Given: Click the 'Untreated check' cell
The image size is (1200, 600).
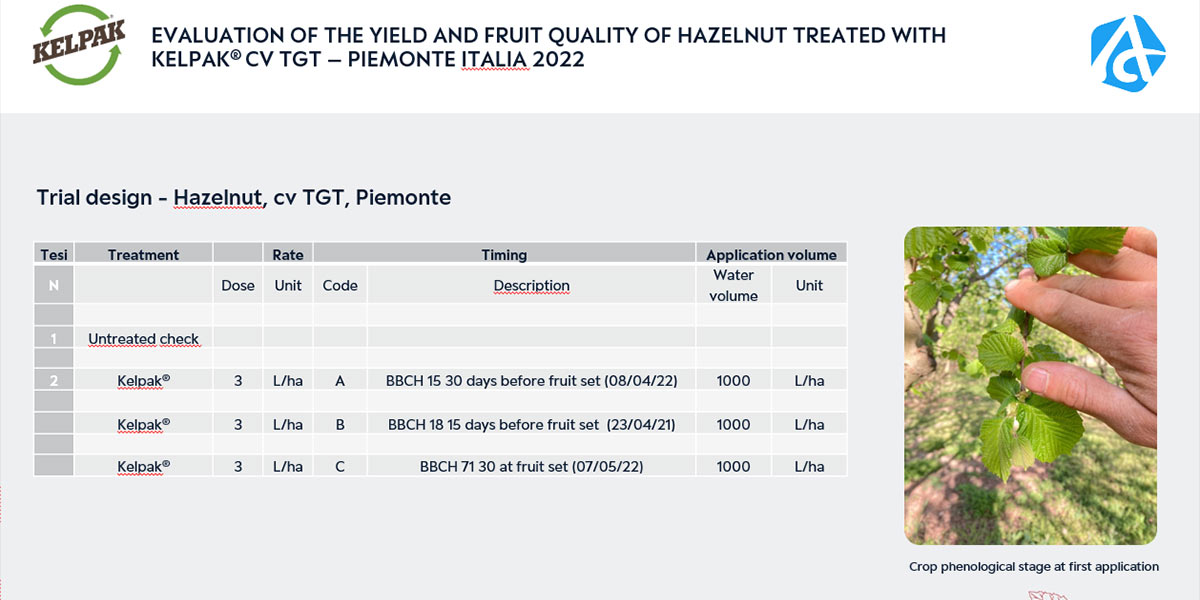Looking at the screenshot, I should tap(143, 339).
